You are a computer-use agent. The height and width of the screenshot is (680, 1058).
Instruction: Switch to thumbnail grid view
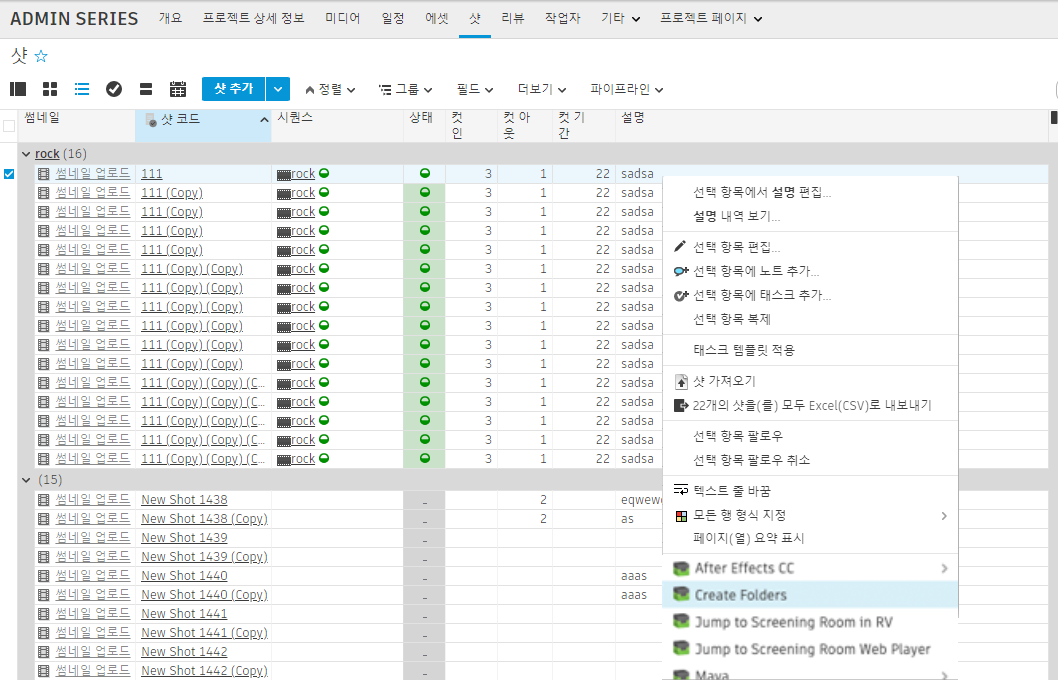tap(50, 89)
